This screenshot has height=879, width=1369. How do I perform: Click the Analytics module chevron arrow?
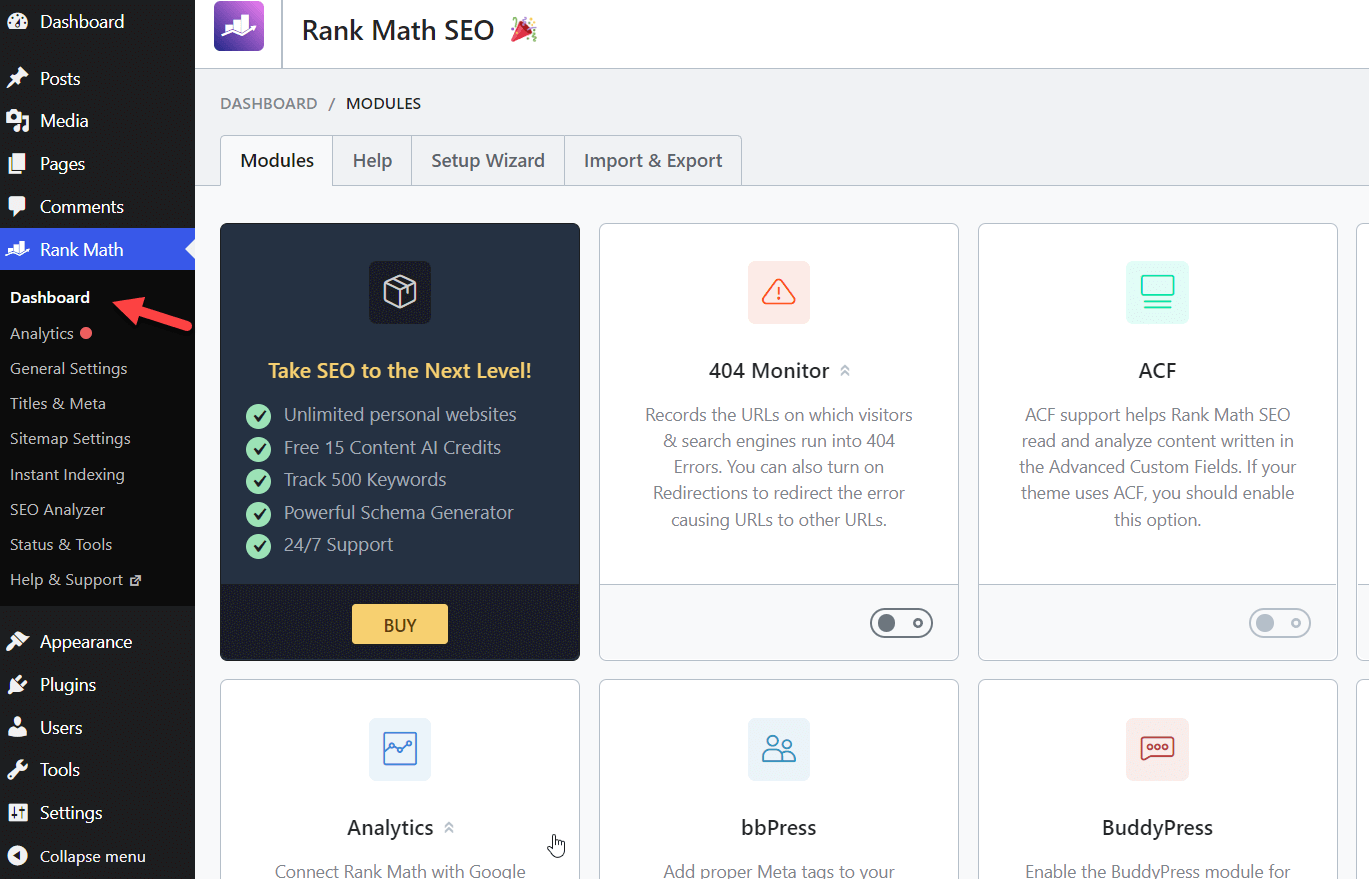pos(450,827)
